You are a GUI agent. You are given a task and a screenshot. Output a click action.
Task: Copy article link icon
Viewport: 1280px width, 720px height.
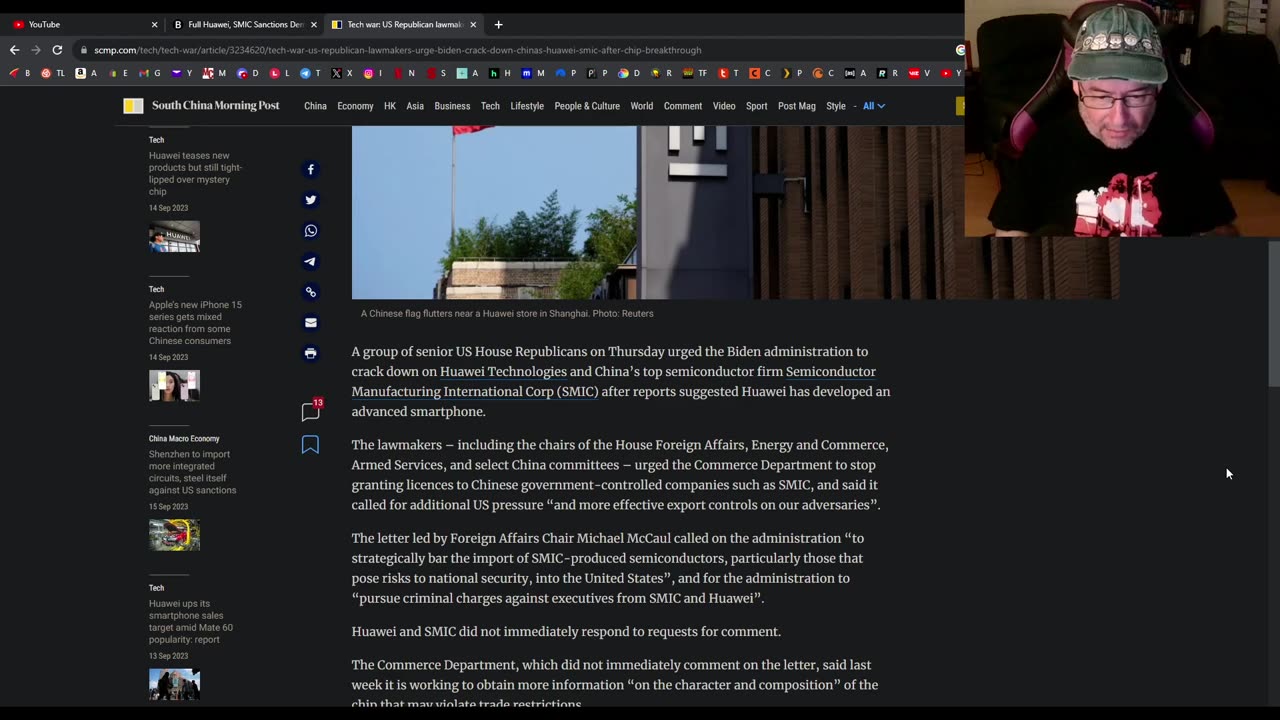(x=310, y=292)
